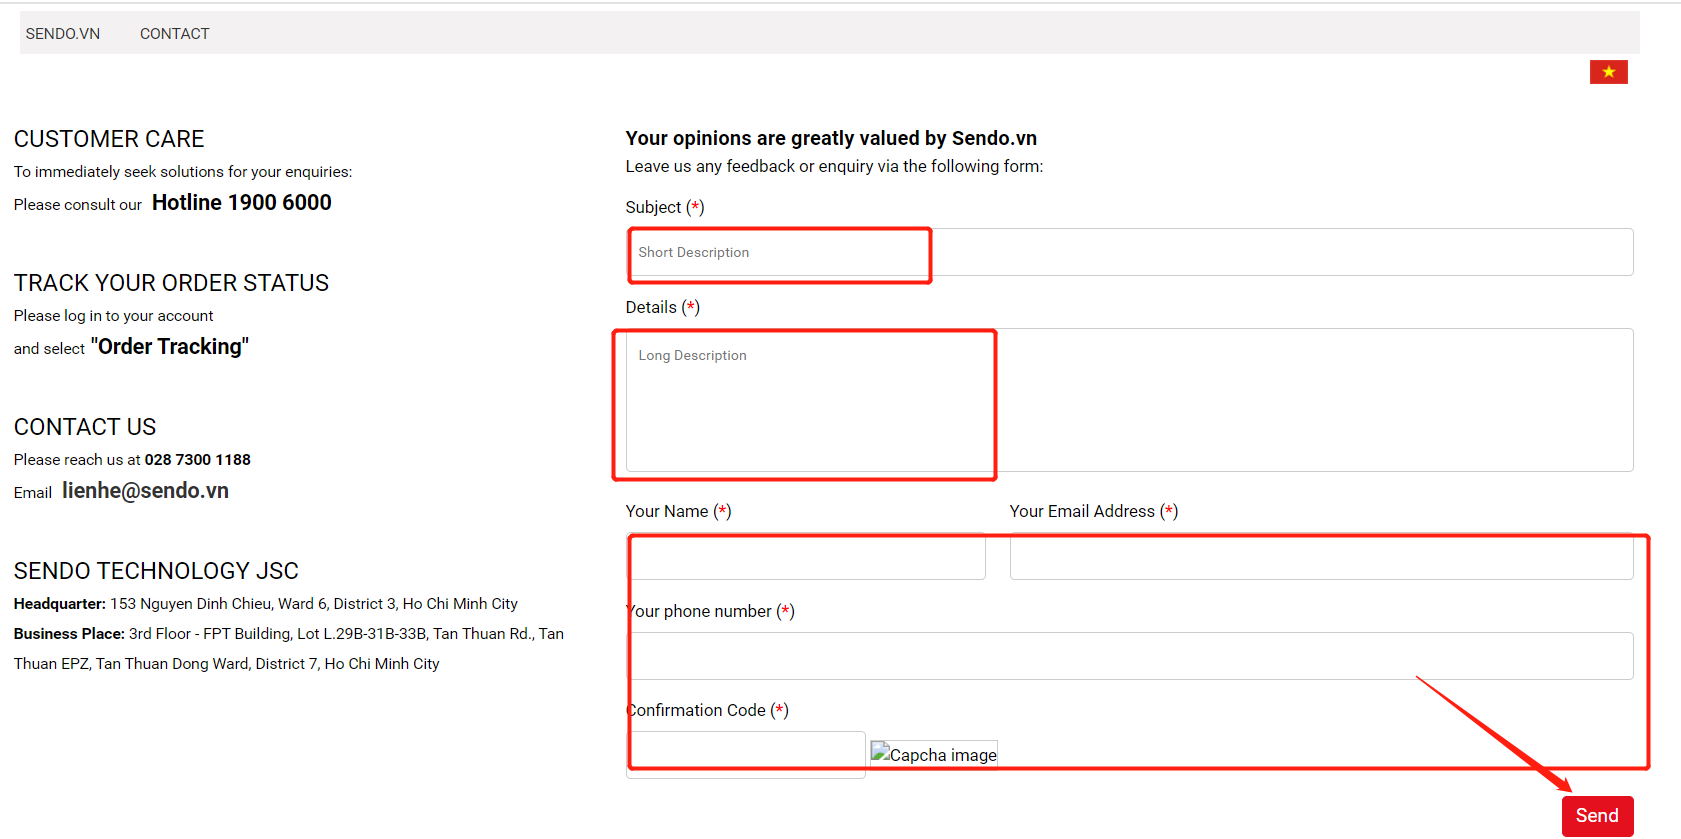Screen dimensions: 1681x839
Task: Click the Capcha image placeholder
Action: 934,754
